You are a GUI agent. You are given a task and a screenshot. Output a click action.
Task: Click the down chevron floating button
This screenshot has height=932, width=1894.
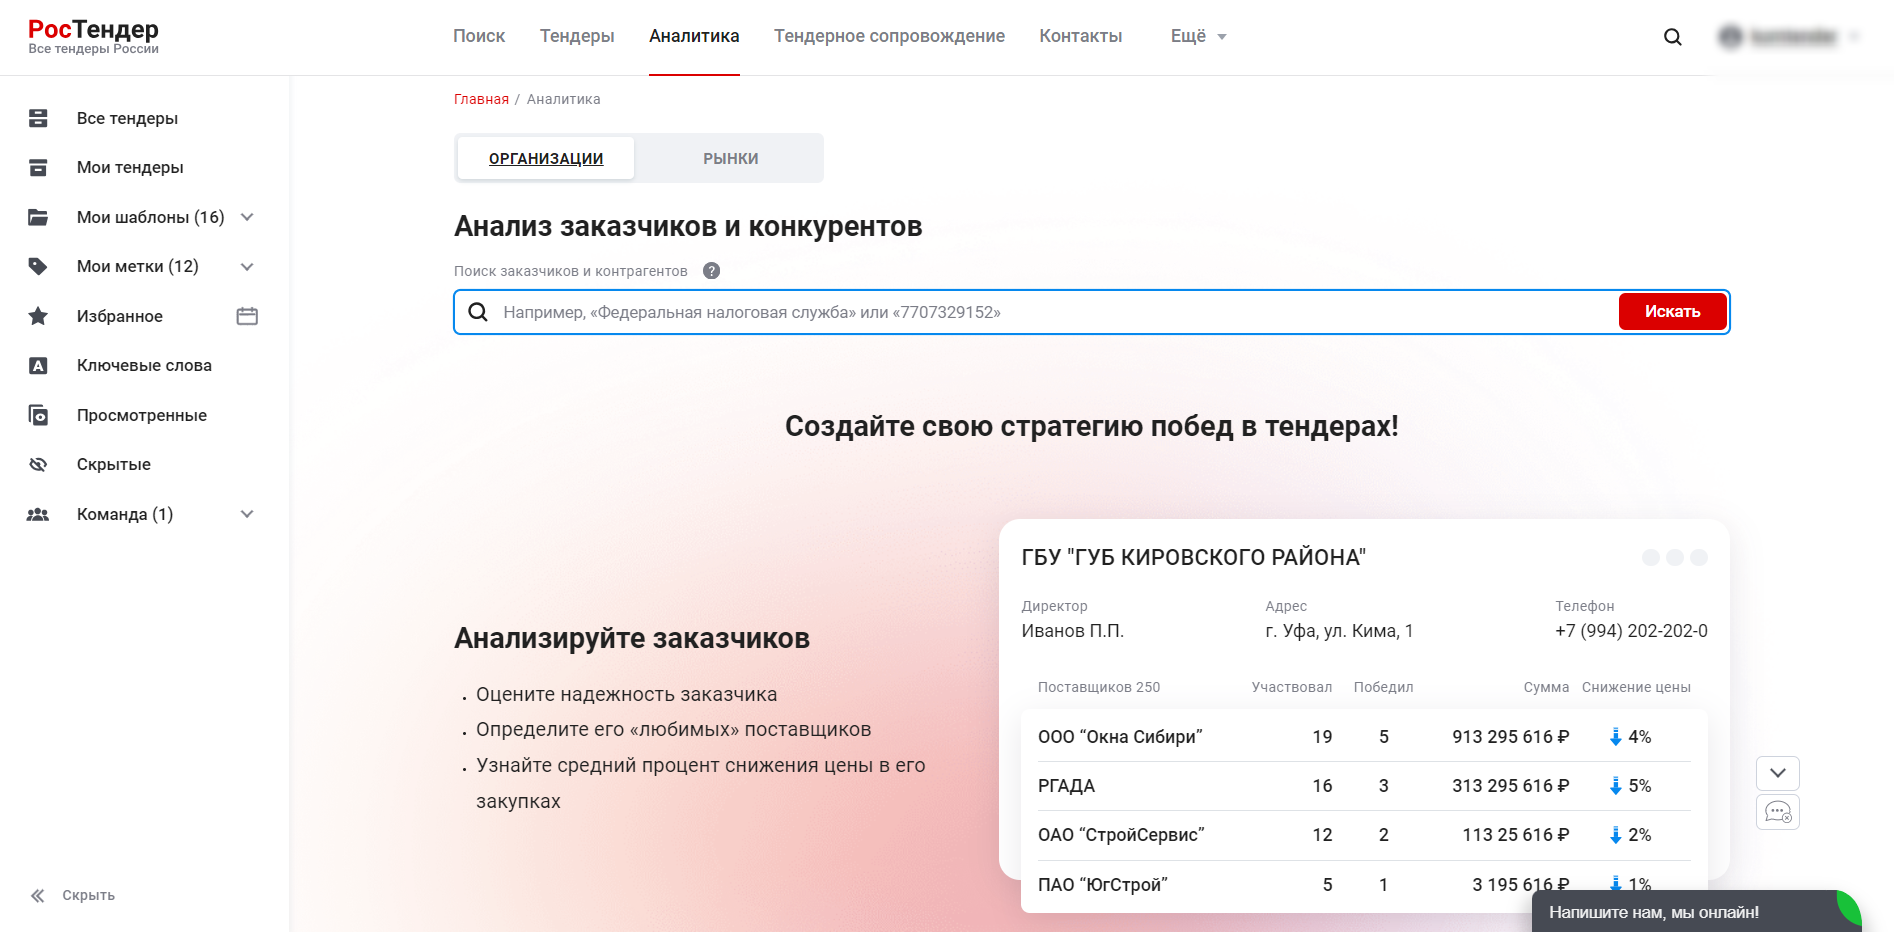[x=1777, y=773]
